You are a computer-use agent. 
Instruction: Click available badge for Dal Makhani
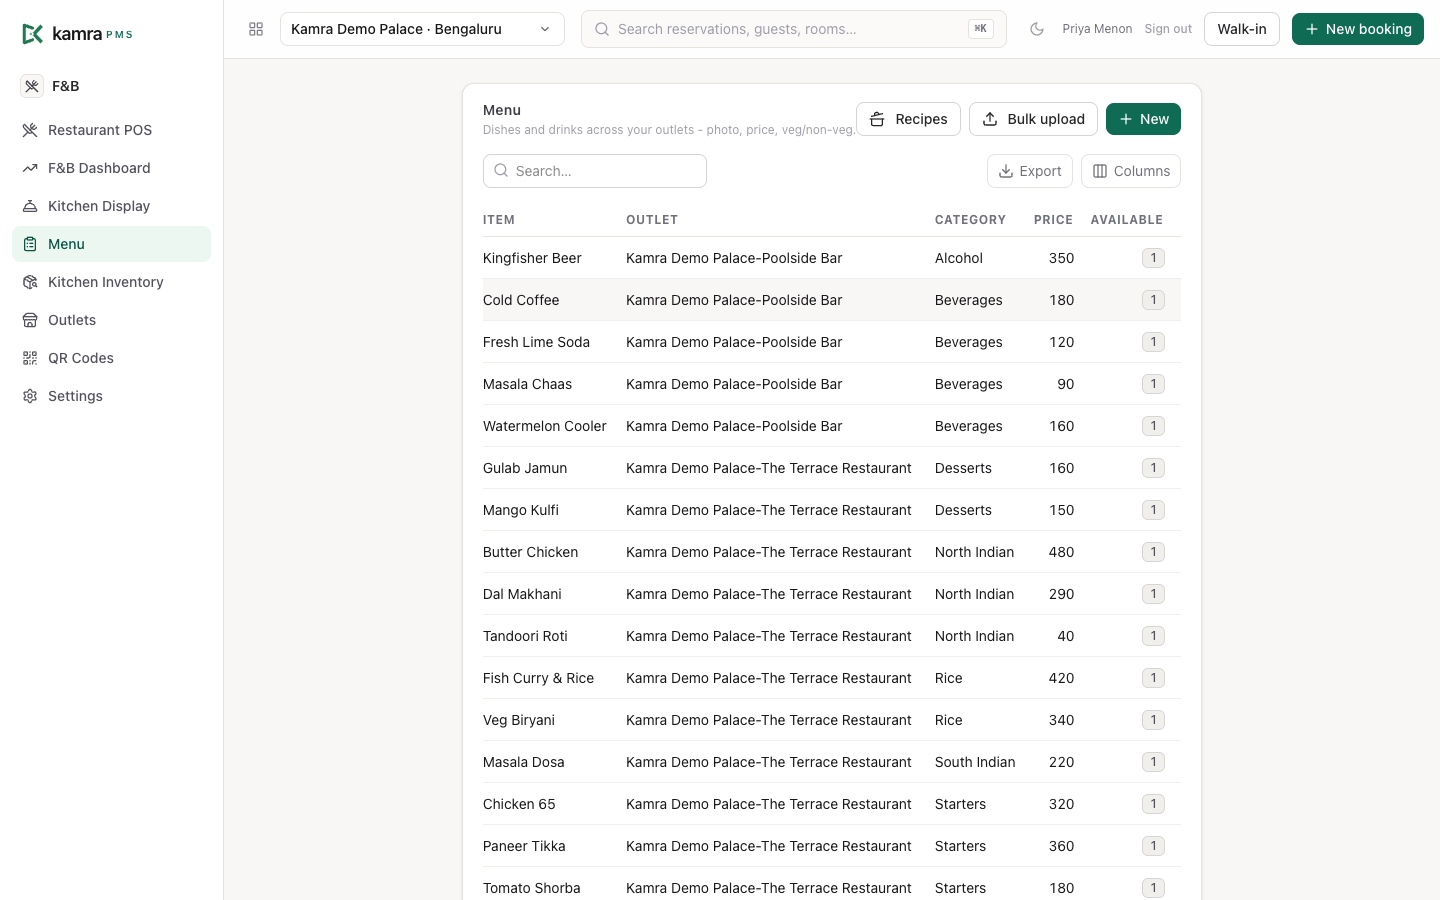point(1153,594)
